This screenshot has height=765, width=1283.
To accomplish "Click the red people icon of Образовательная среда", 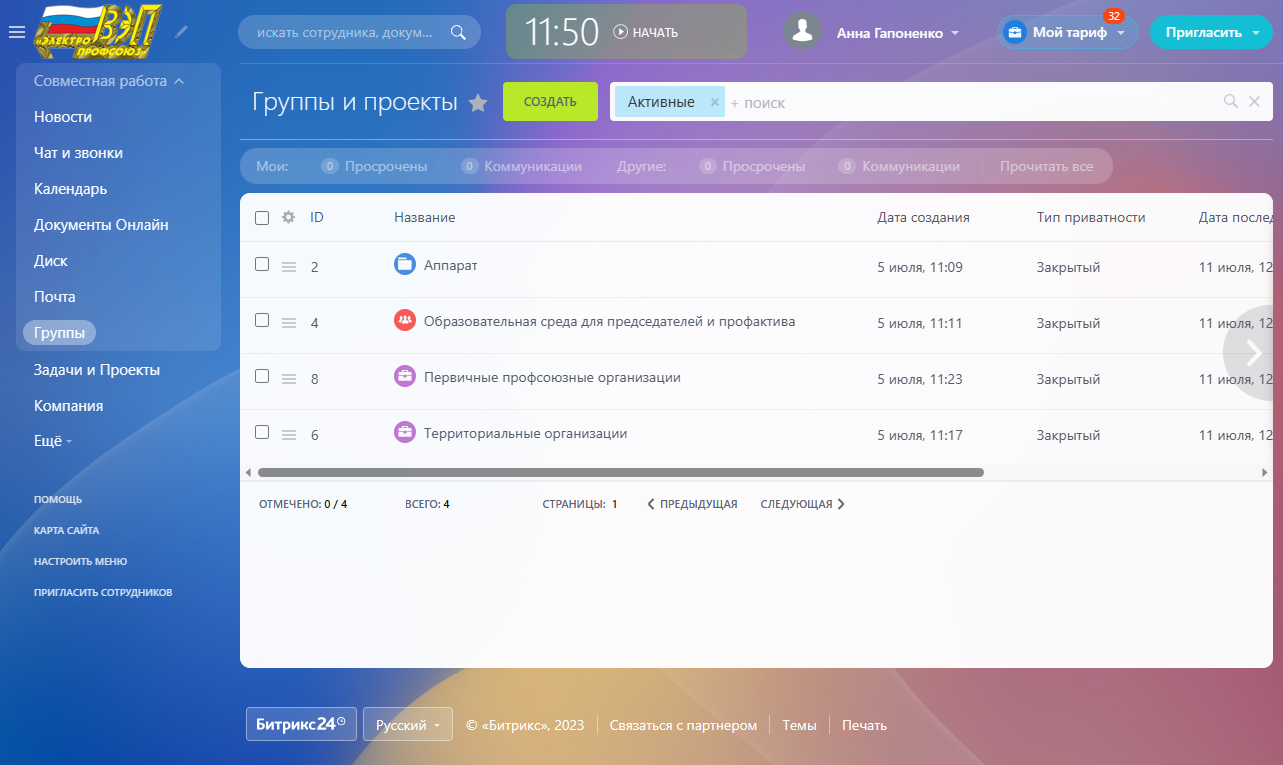I will click(404, 320).
